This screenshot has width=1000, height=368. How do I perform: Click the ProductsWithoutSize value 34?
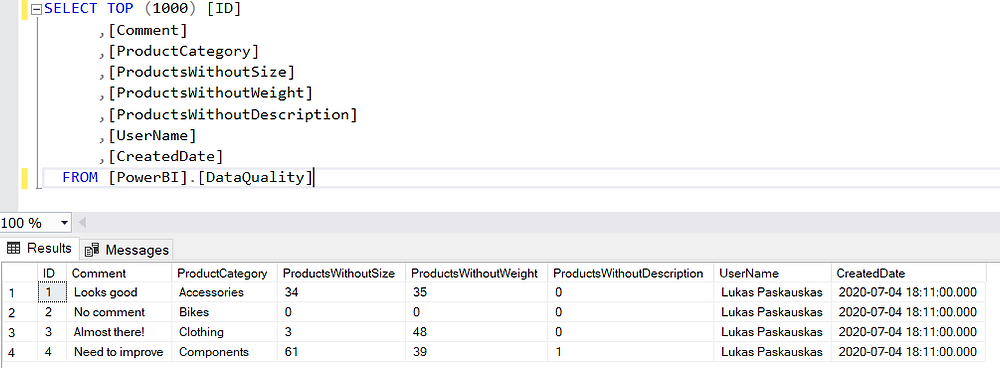coord(342,293)
